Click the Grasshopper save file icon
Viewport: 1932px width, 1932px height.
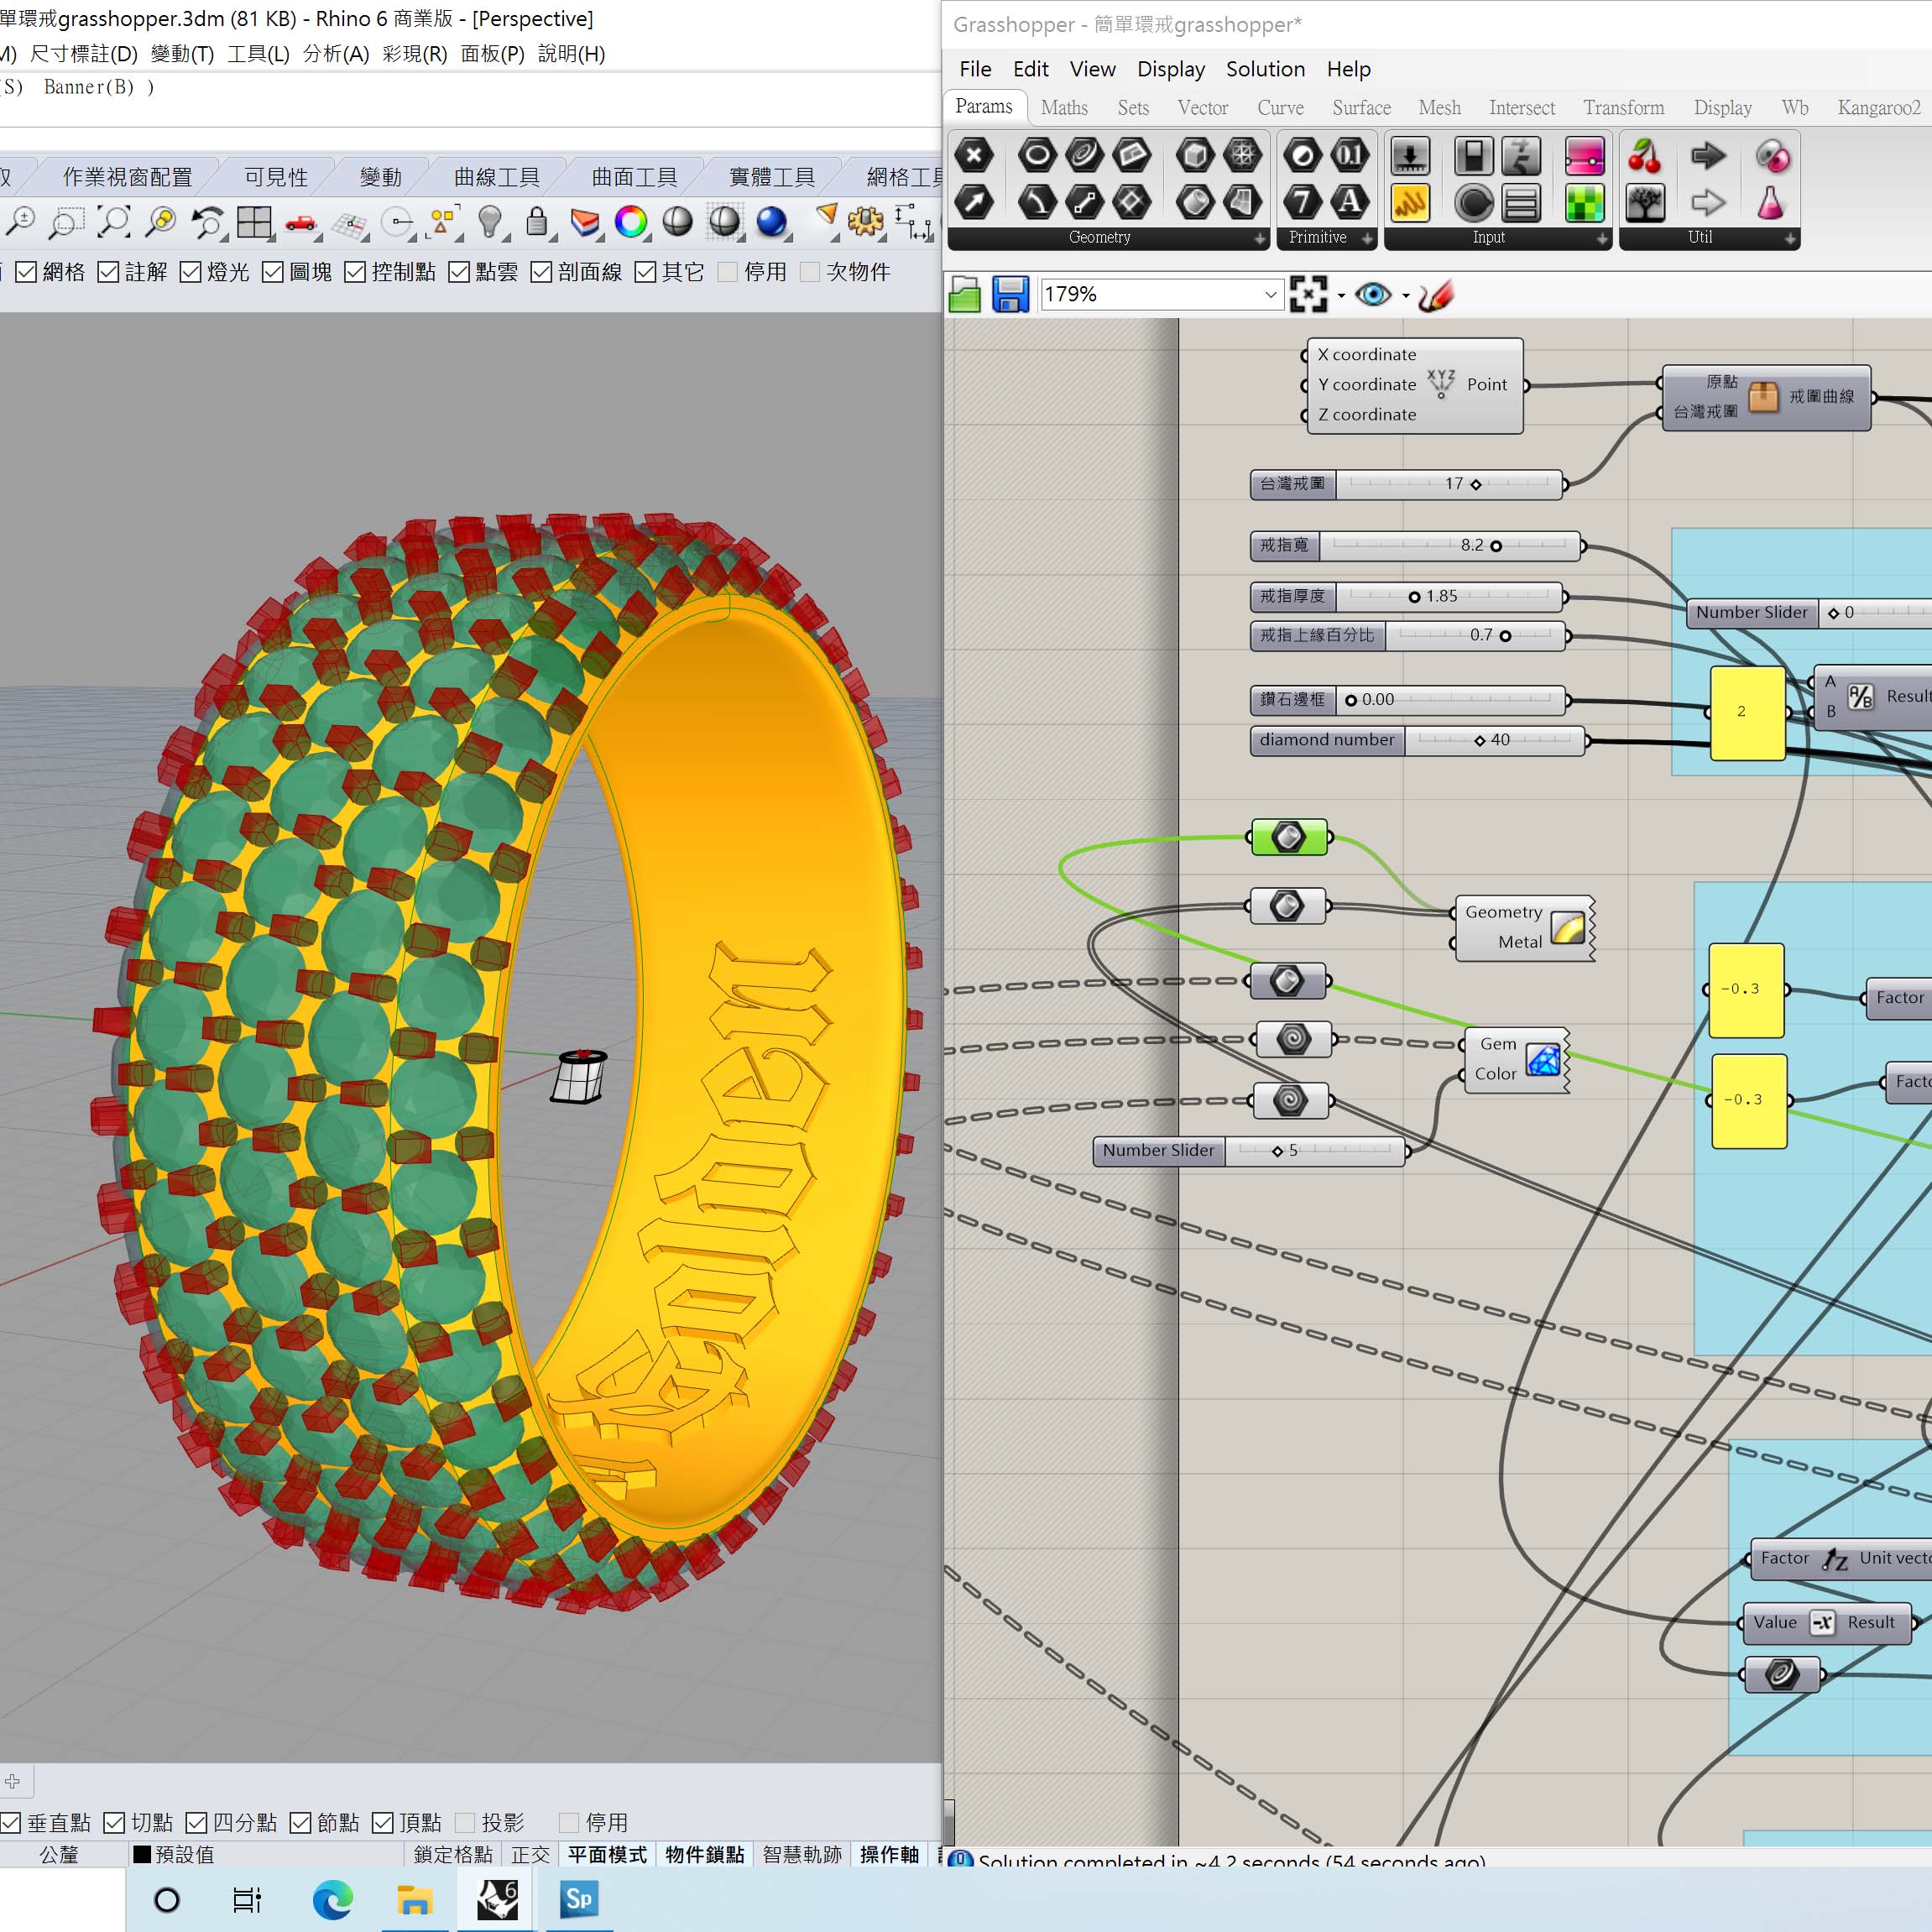click(x=1010, y=295)
